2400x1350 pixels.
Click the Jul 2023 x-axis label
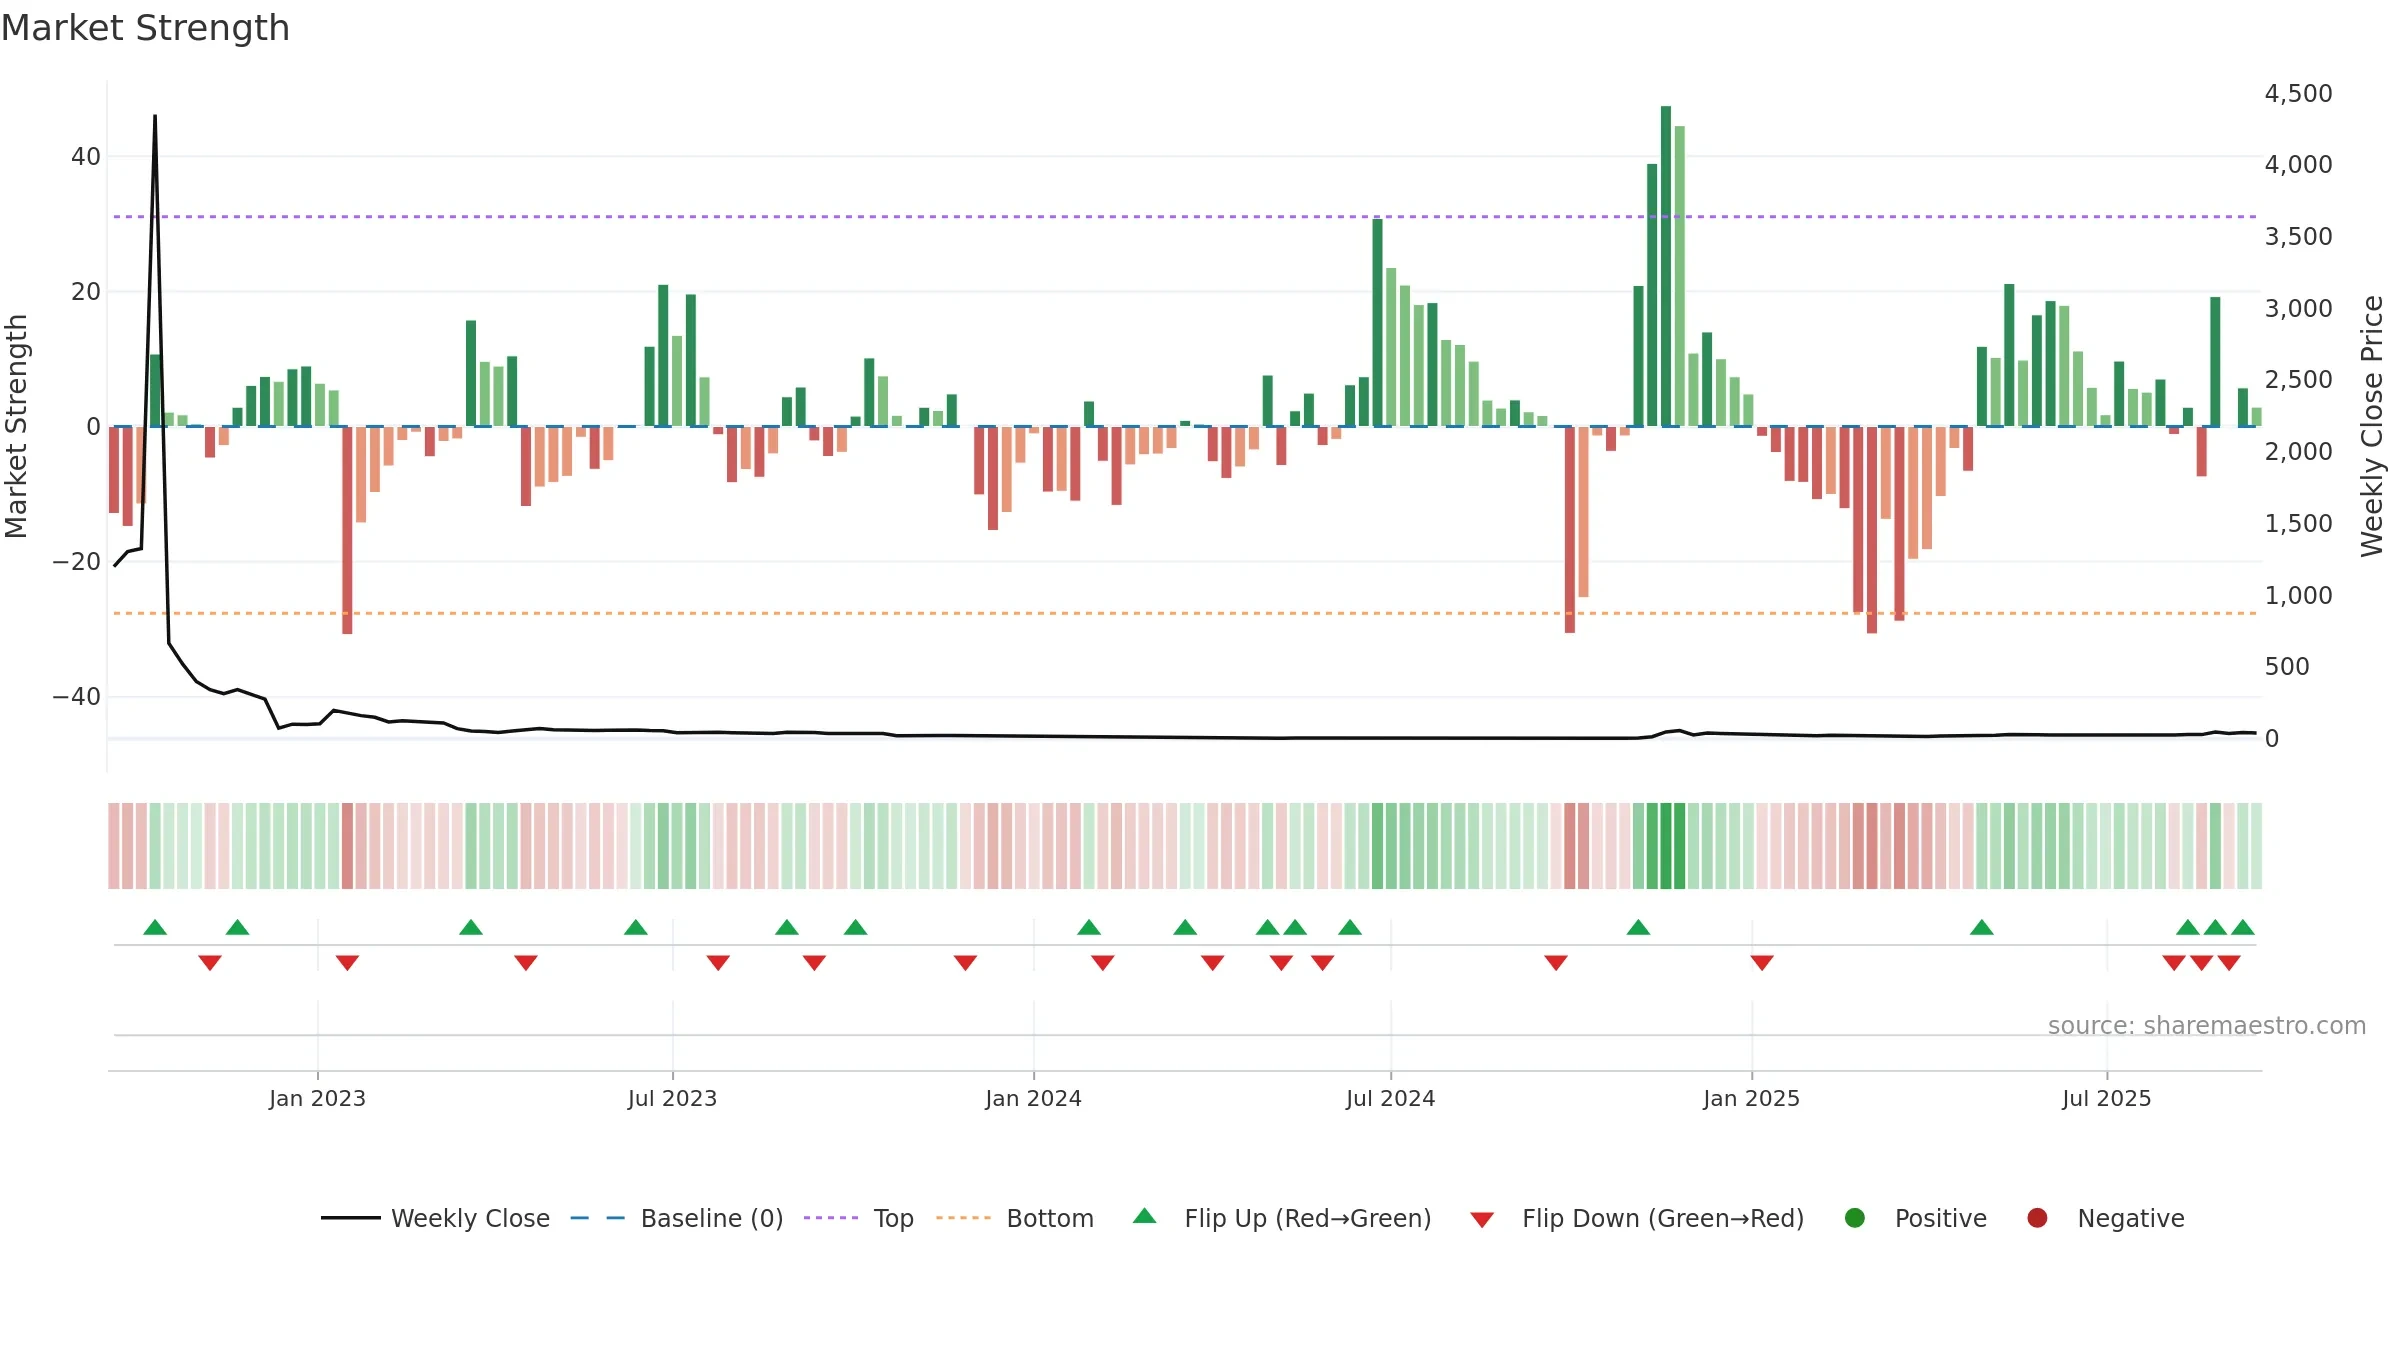tap(672, 1099)
